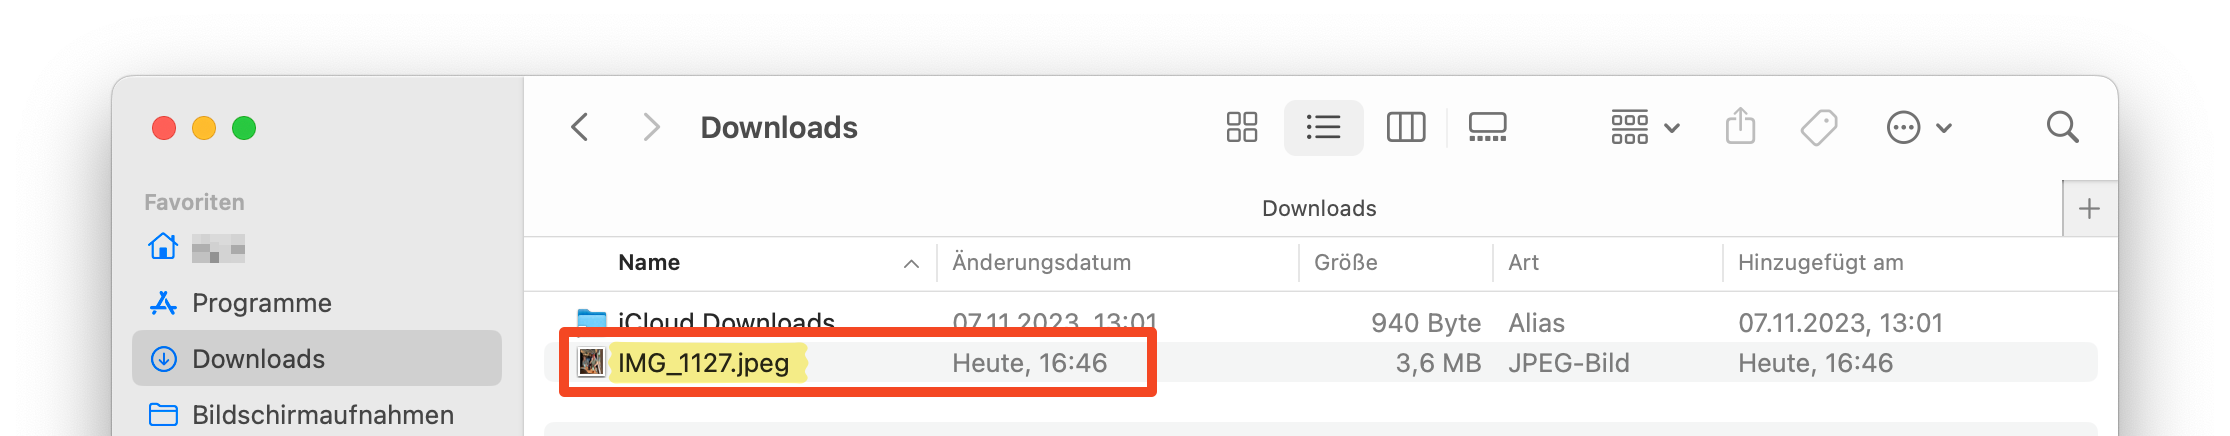The height and width of the screenshot is (436, 2230).
Task: Switch to gallery view
Action: click(x=1487, y=127)
